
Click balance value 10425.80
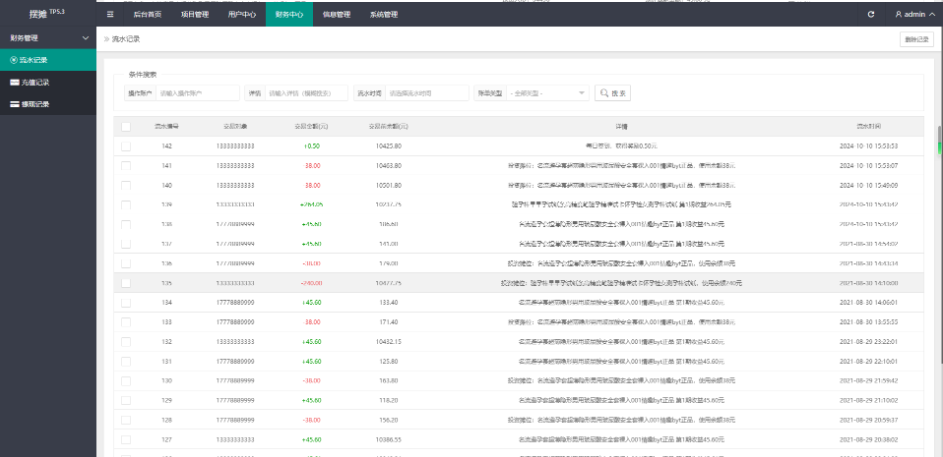coord(389,146)
